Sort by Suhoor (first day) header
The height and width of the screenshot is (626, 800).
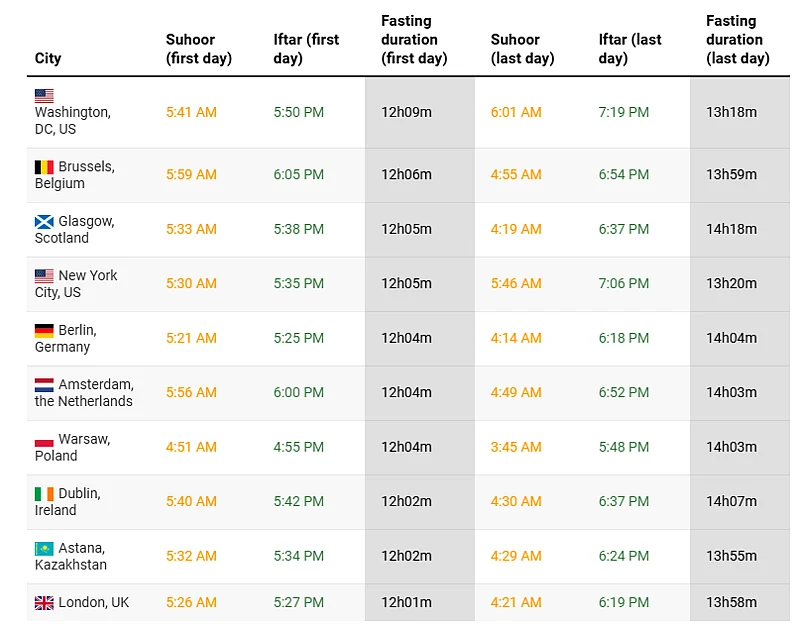(x=198, y=49)
